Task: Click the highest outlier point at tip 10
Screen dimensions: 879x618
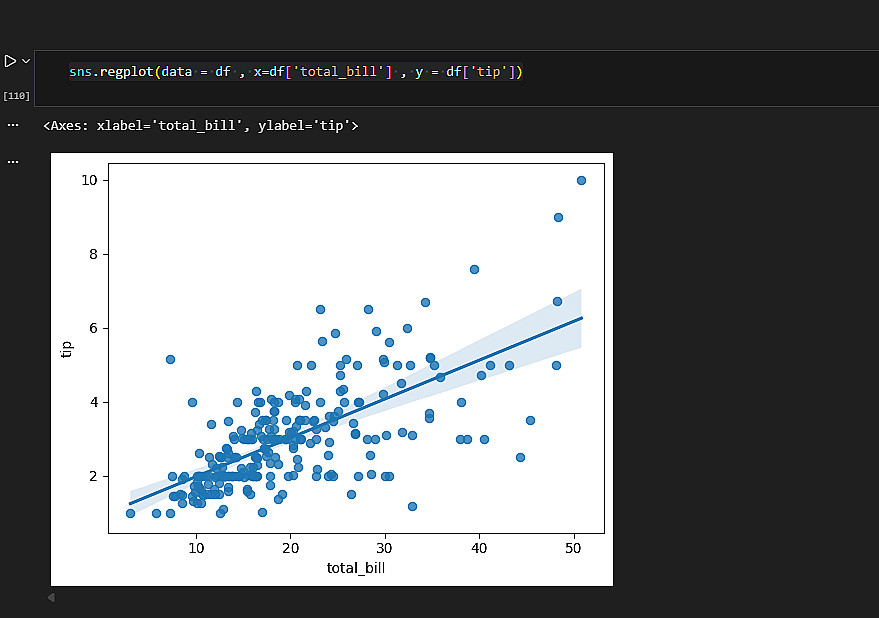Action: [x=581, y=180]
